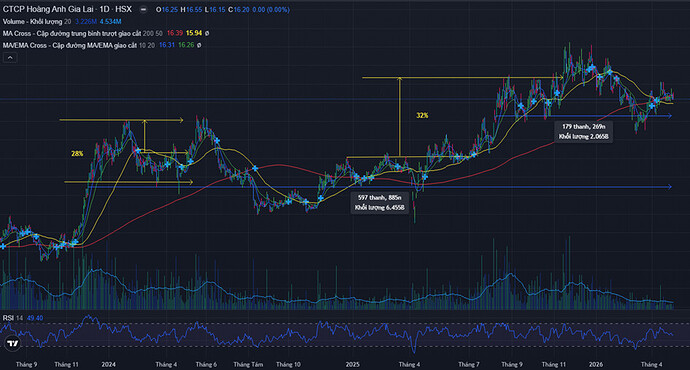Click the 2026 time axis label
The width and height of the screenshot is (690, 370).
596,364
